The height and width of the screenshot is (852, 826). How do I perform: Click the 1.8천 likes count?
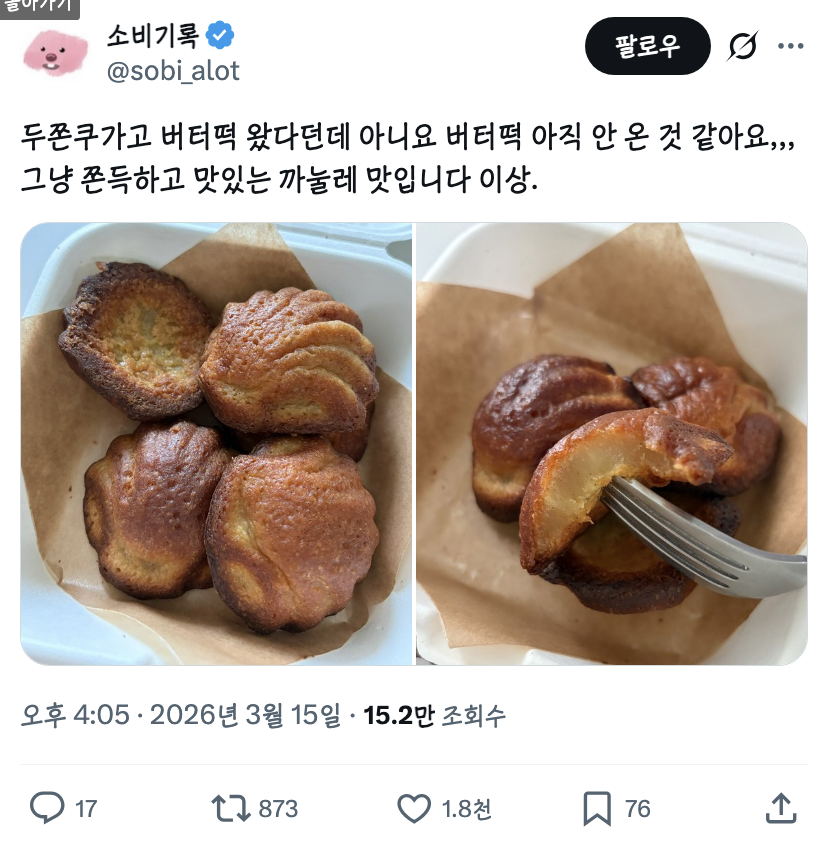pos(467,809)
